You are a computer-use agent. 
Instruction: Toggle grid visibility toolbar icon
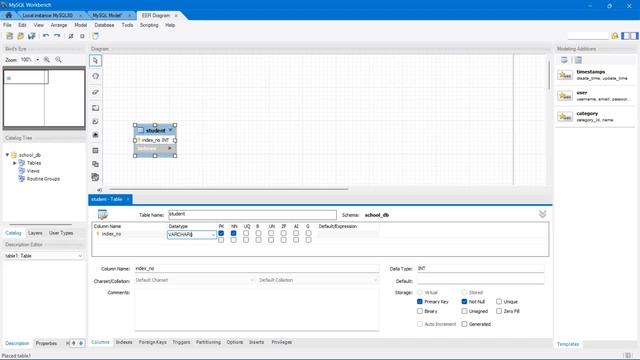[x=71, y=36]
